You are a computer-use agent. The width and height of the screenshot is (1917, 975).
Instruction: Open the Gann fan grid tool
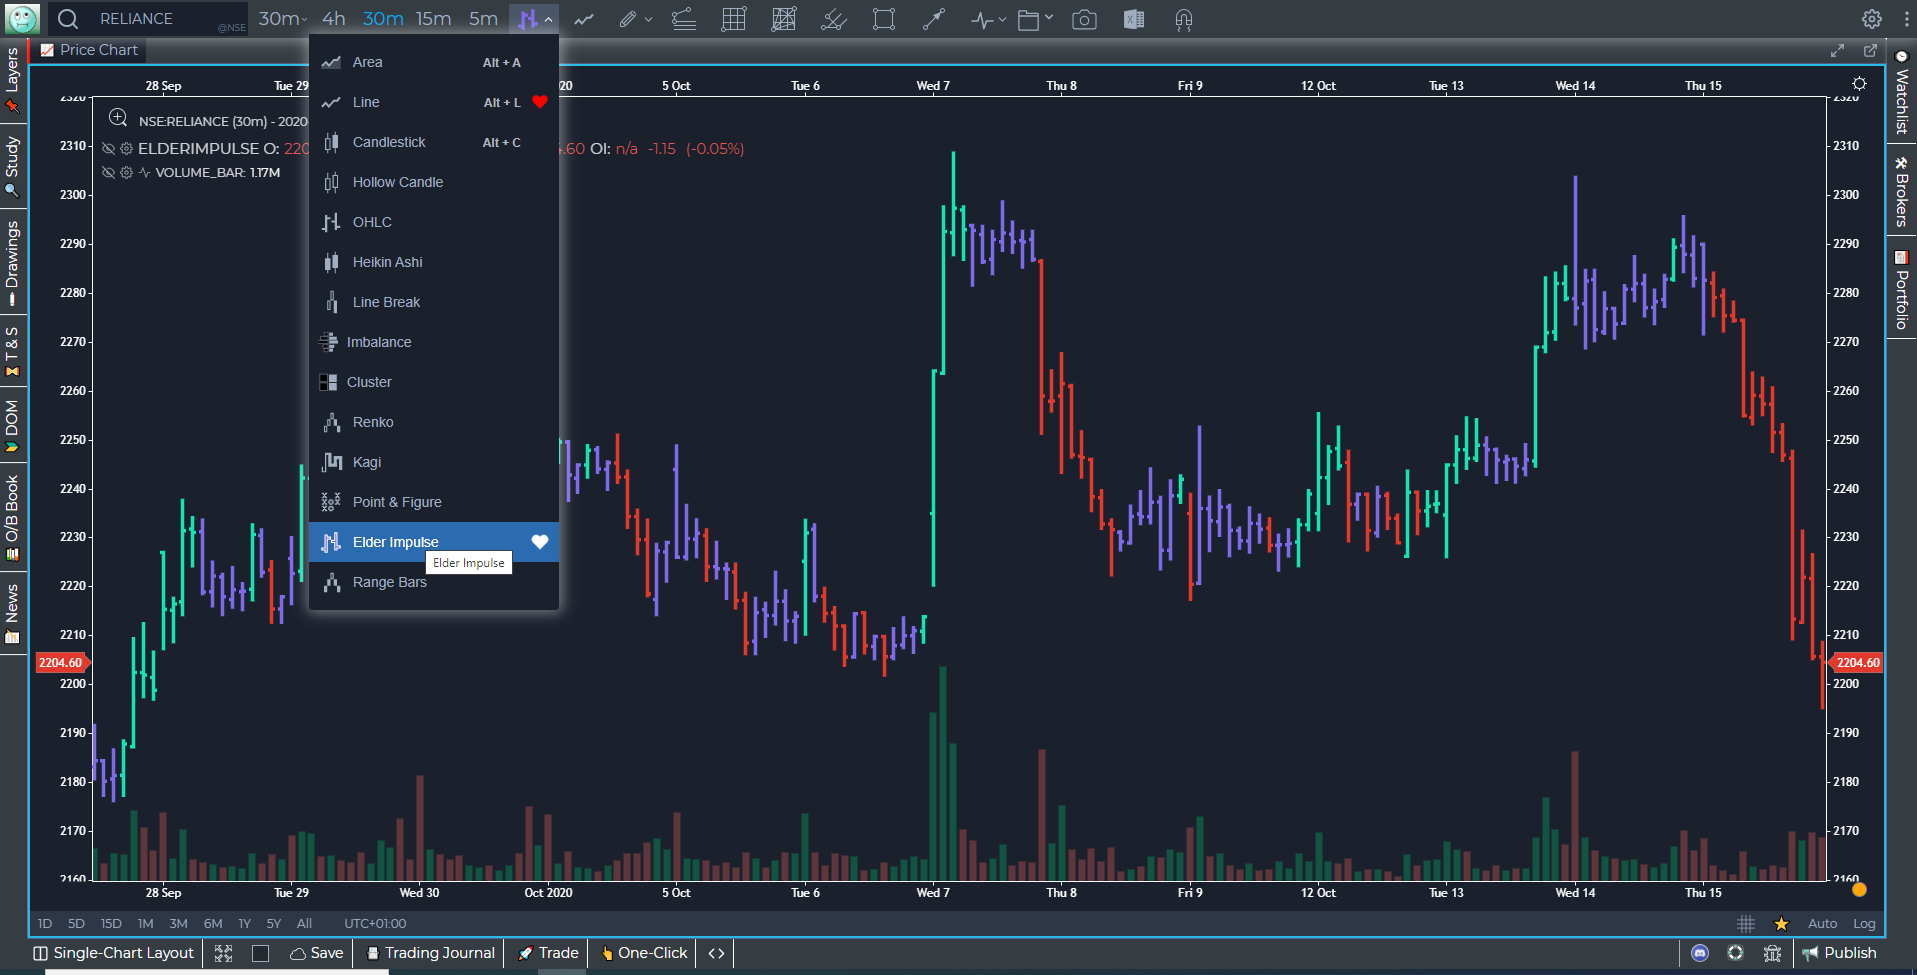784,20
